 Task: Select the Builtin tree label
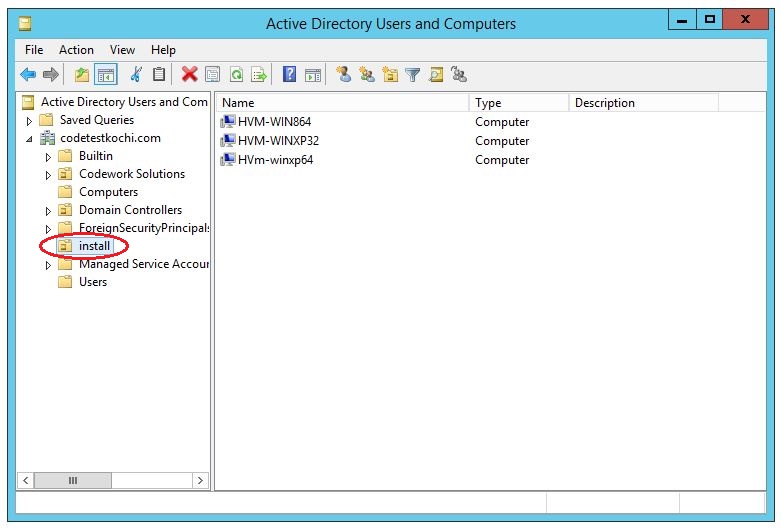(96, 156)
